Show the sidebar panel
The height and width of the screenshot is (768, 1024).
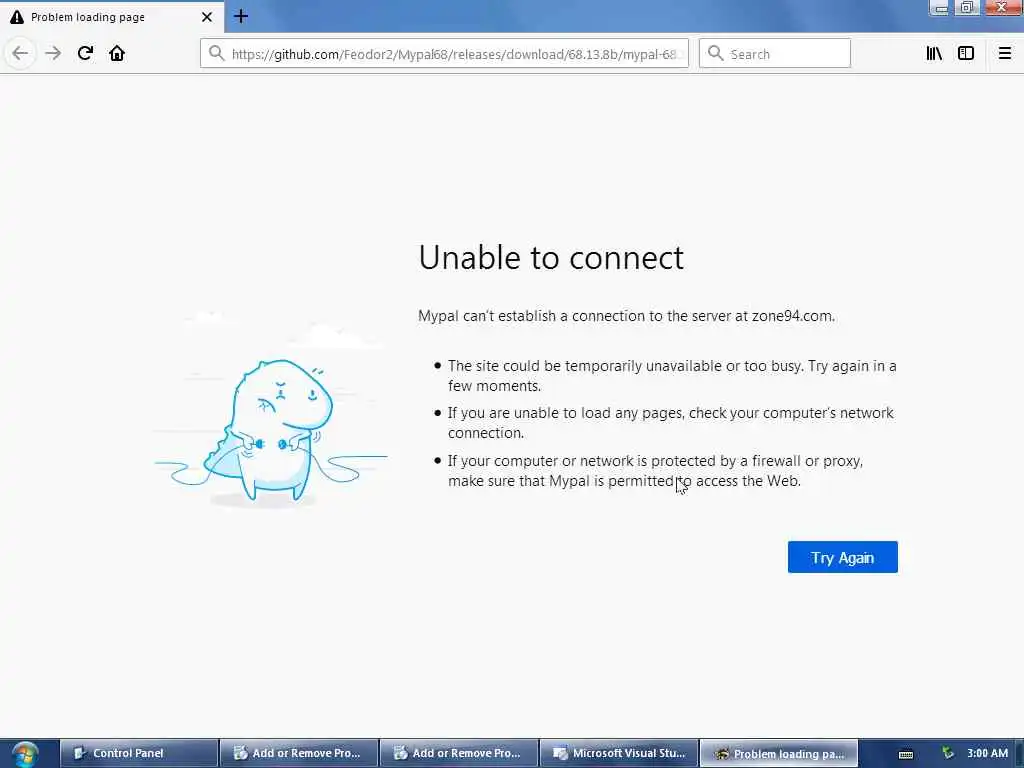coord(966,54)
